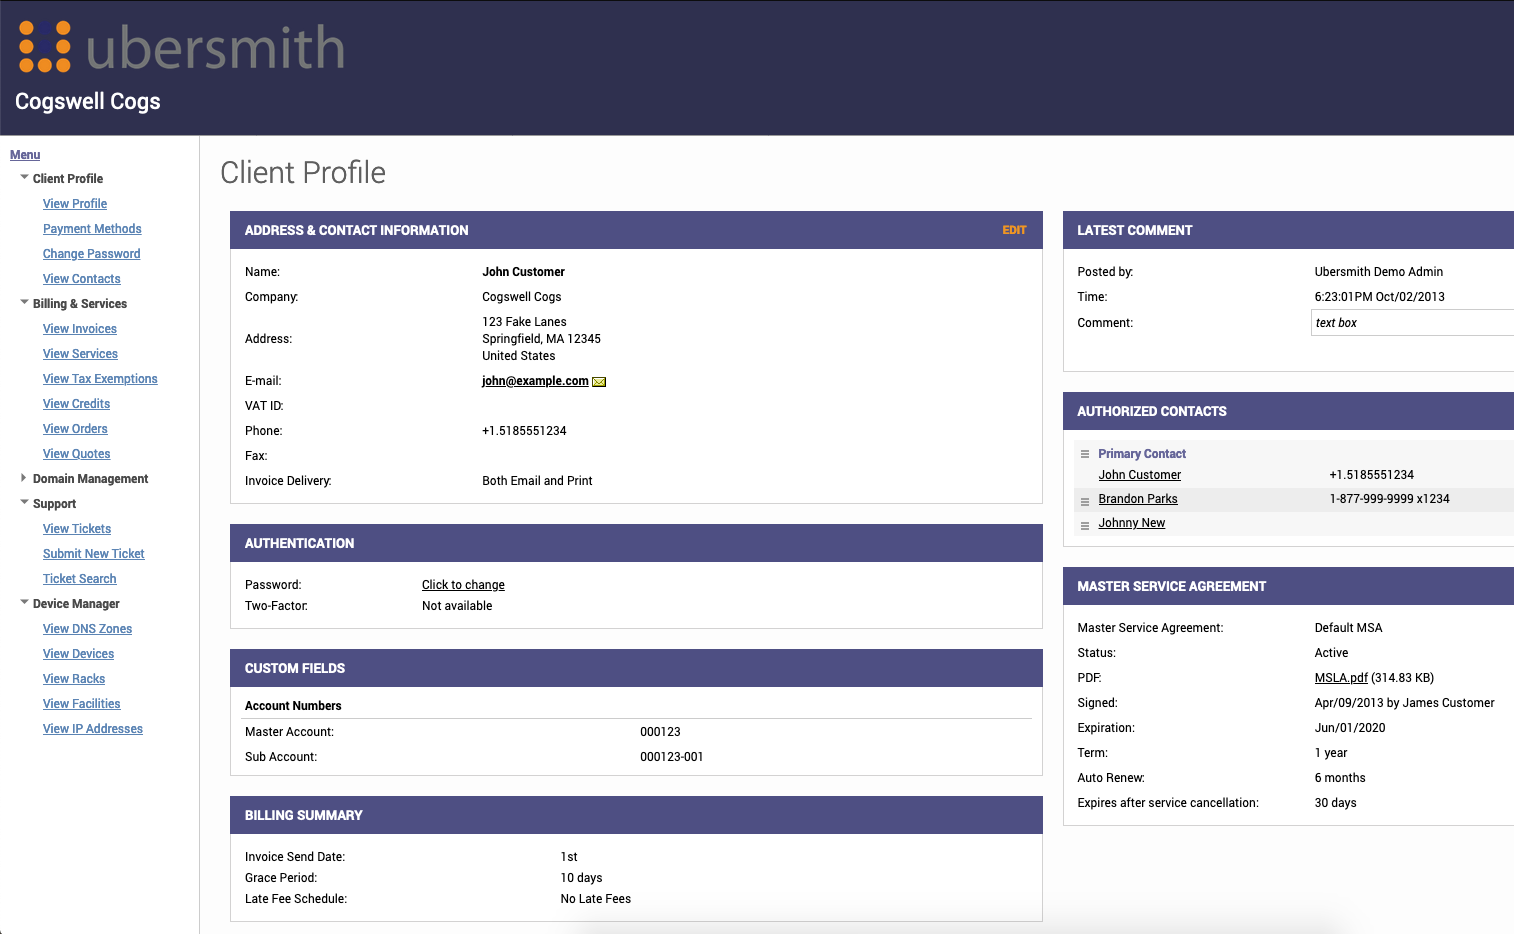This screenshot has height=934, width=1514.
Task: Open View DNS Zones in sidebar
Action: click(87, 629)
